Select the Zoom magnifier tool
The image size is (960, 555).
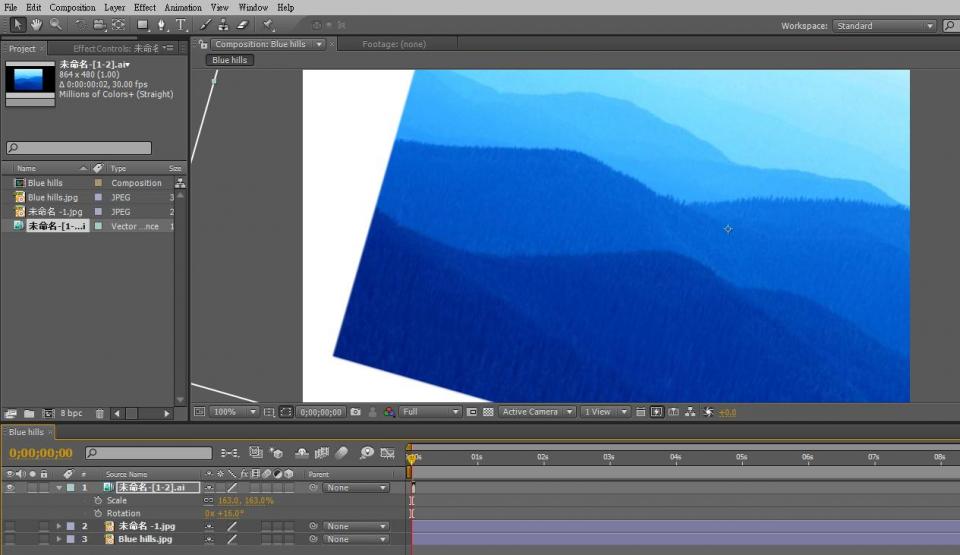(x=56, y=24)
